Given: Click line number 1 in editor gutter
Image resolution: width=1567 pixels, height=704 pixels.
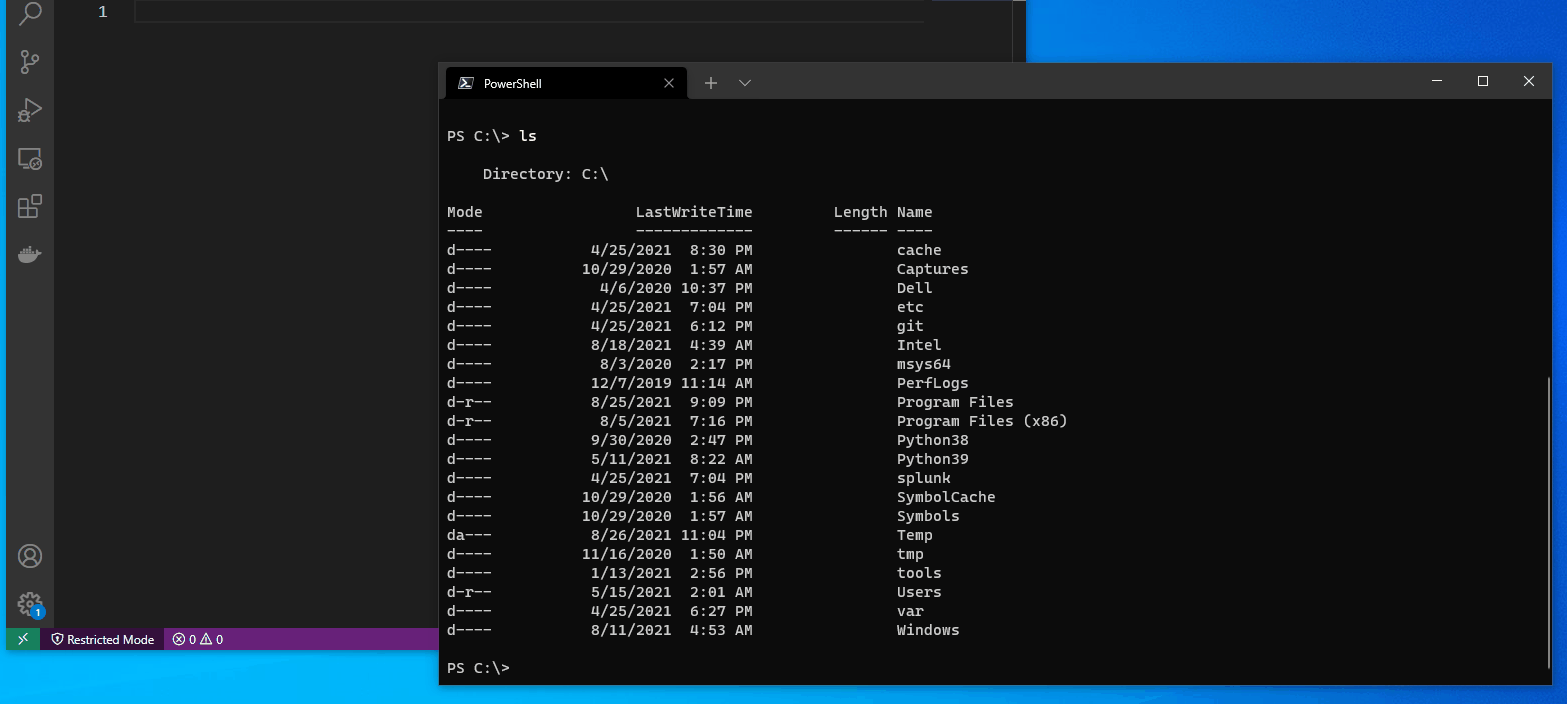Looking at the screenshot, I should (x=102, y=12).
